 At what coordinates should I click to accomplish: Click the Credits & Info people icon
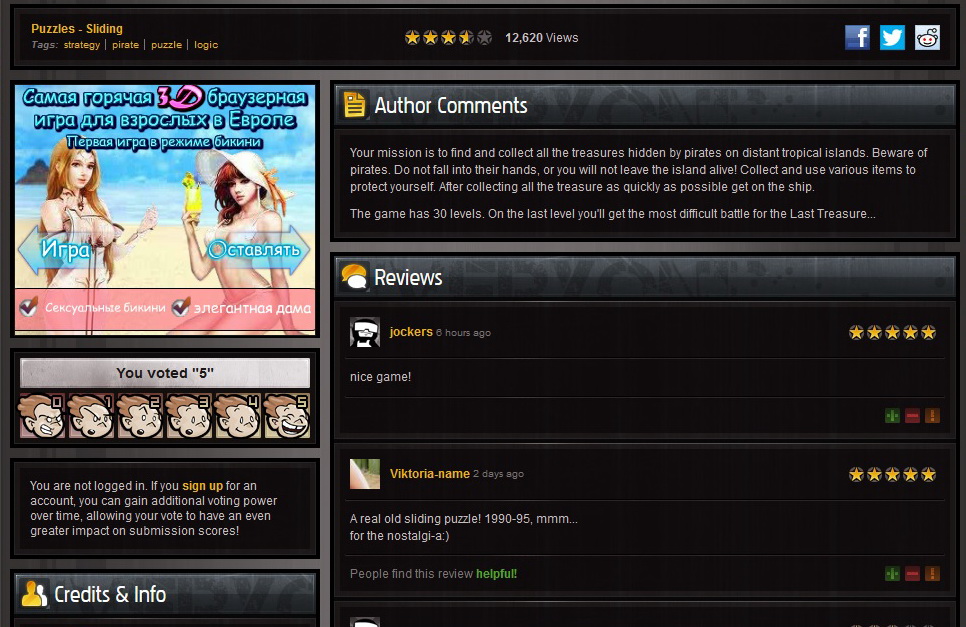pyautogui.click(x=34, y=594)
